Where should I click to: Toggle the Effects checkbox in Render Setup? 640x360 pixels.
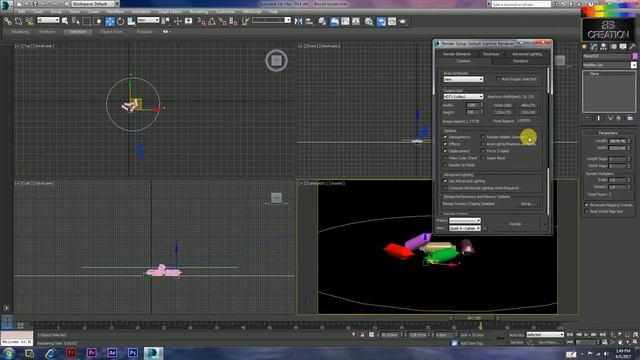445,144
